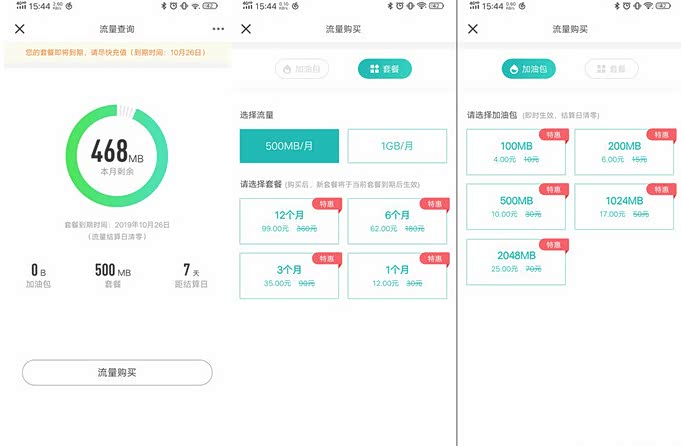Close the 流量查询 page with X icon

20,29
